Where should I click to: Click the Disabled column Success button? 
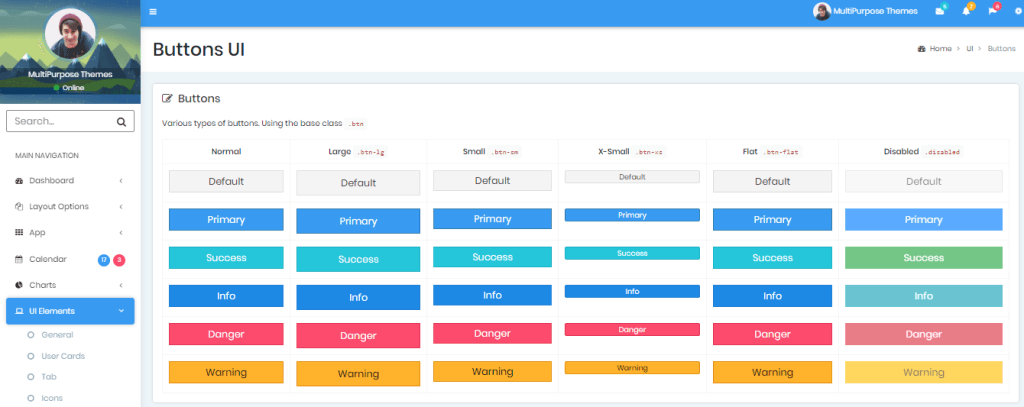pyautogui.click(x=923, y=258)
